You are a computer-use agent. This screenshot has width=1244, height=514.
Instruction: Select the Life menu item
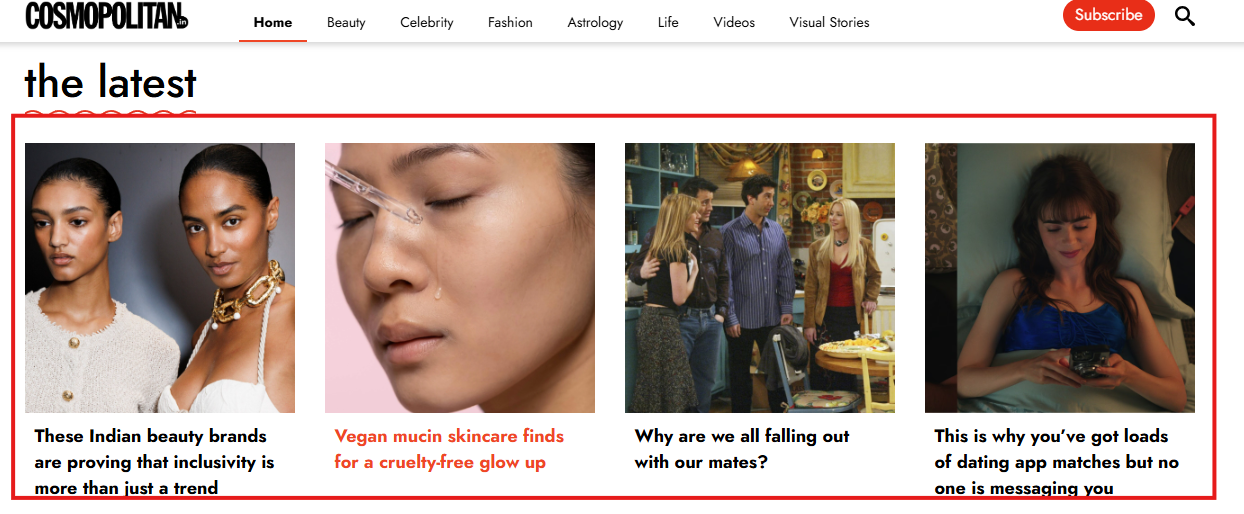coord(668,22)
